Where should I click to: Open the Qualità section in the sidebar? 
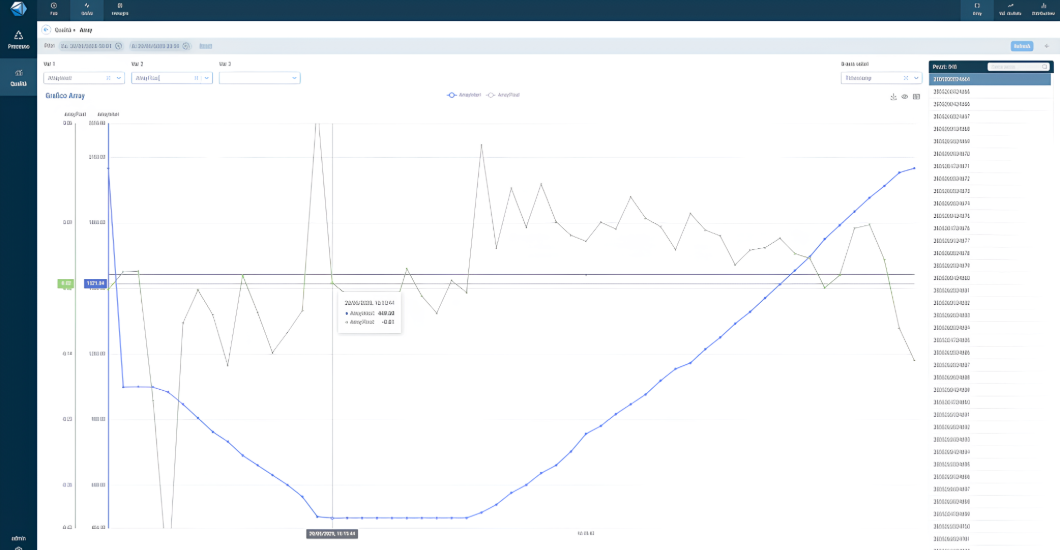click(18, 79)
